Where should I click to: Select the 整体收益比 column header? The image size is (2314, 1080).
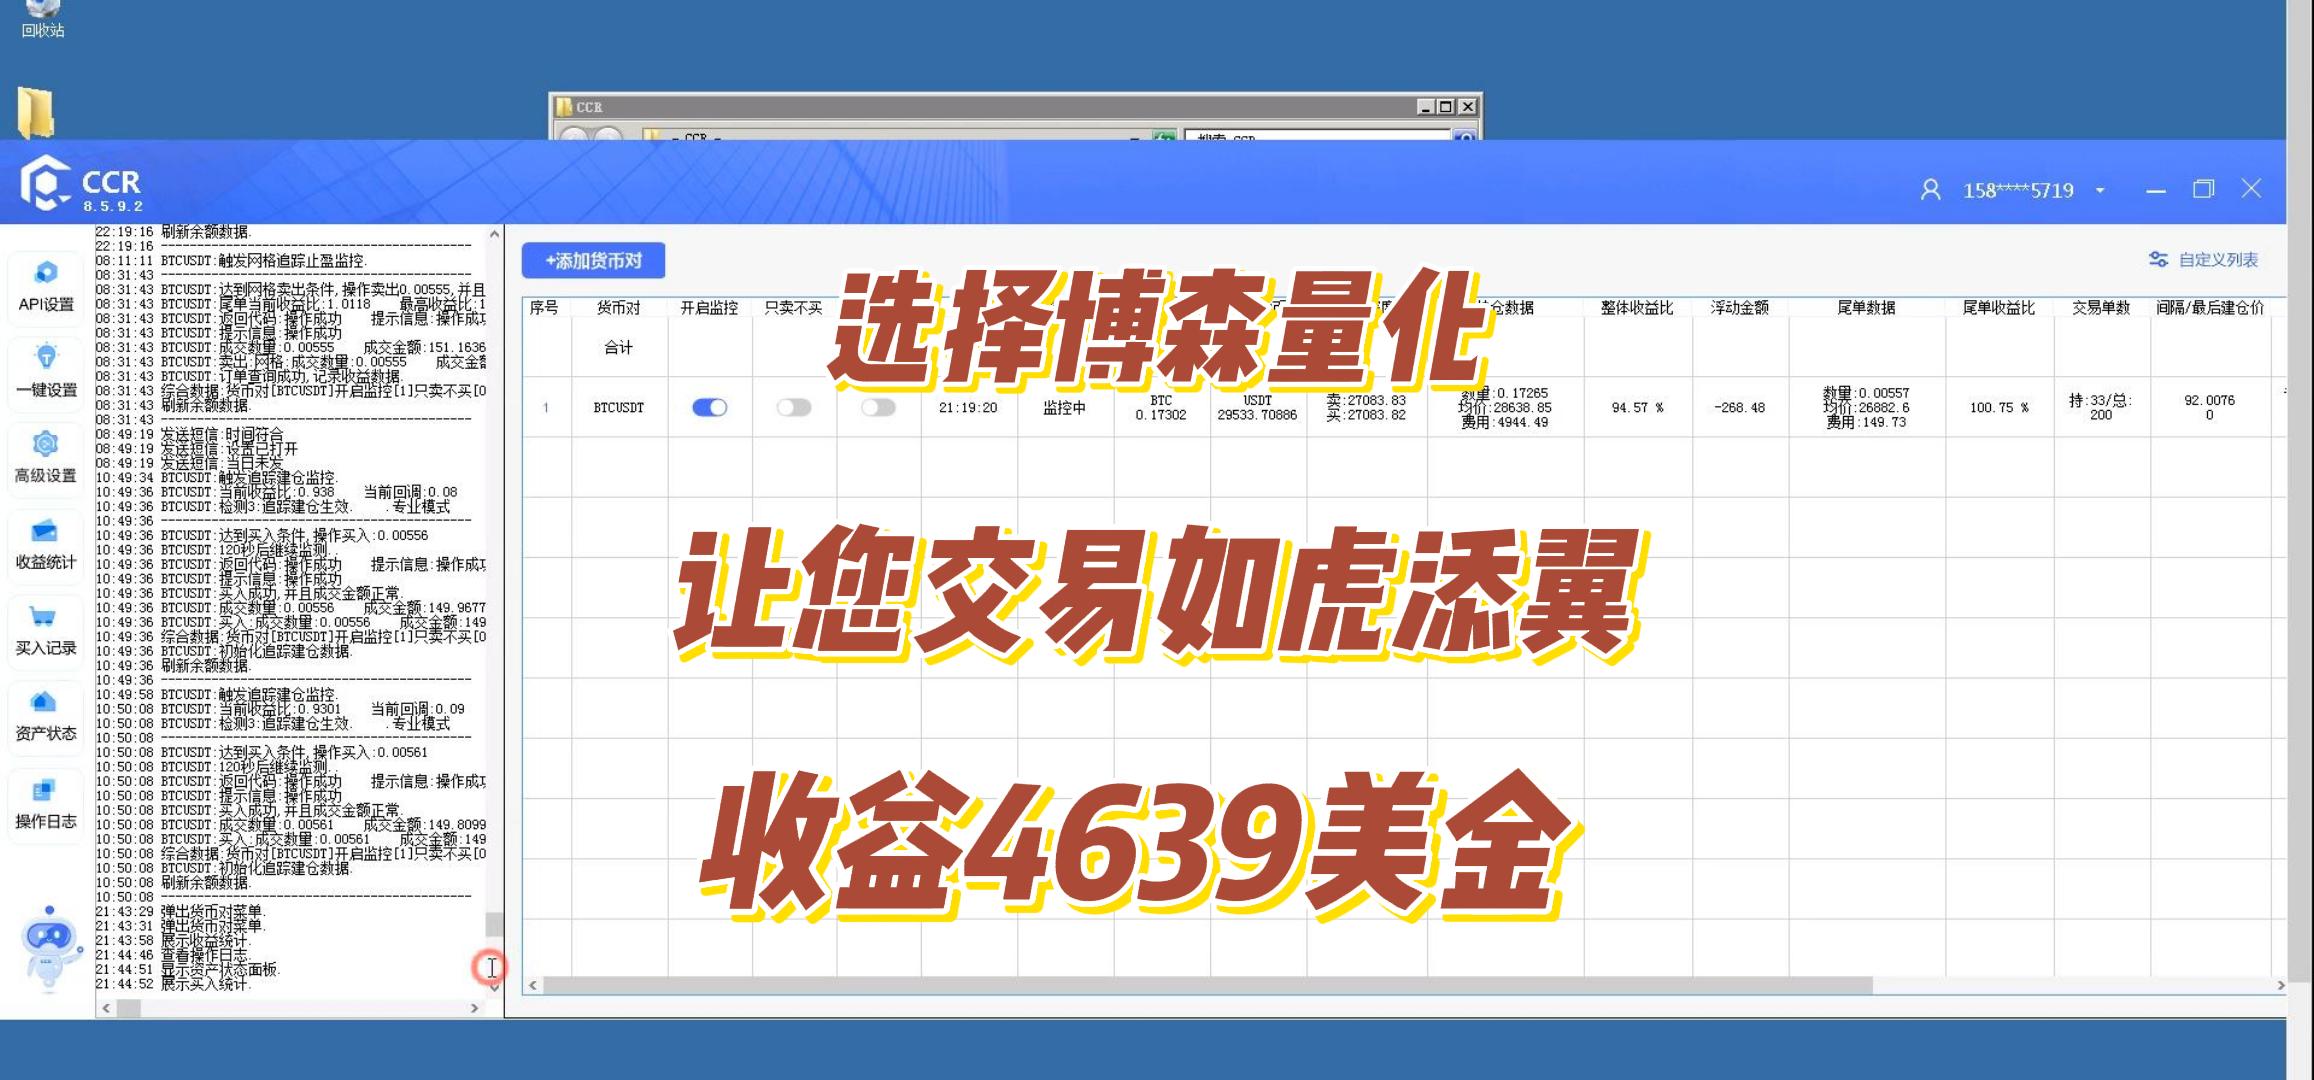(x=1637, y=308)
